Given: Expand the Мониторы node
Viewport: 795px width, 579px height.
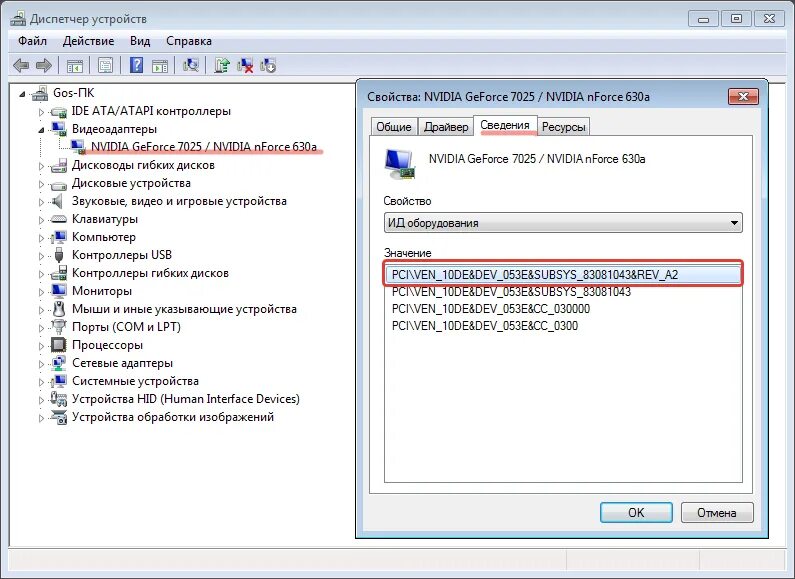Looking at the screenshot, I should [x=41, y=292].
